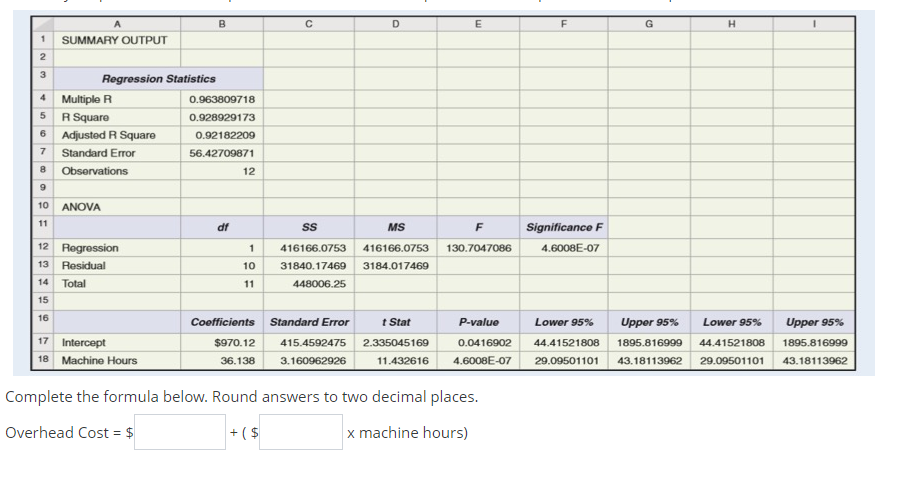
Task: Click the Multiple R label cell
Action: pyautogui.click(x=117, y=99)
